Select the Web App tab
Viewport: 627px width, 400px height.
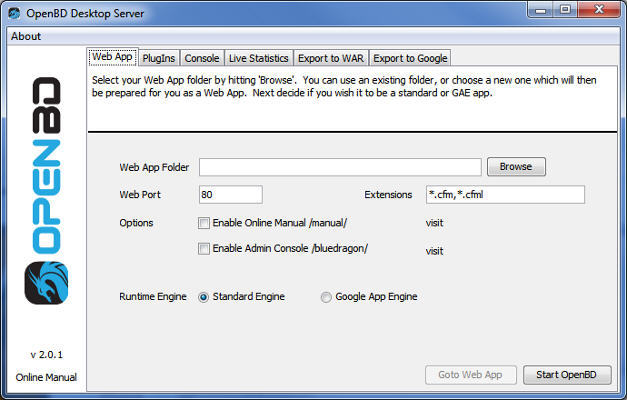pos(112,57)
